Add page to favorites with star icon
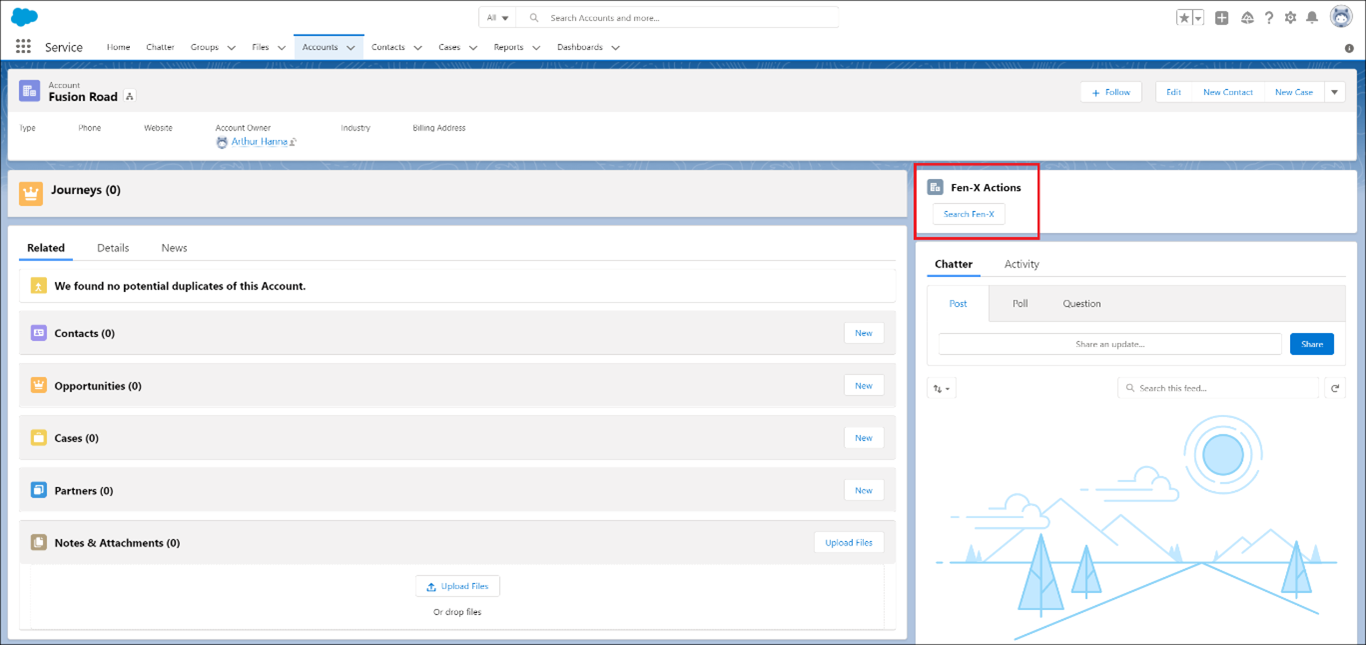The height and width of the screenshot is (645, 1366). click(1184, 18)
